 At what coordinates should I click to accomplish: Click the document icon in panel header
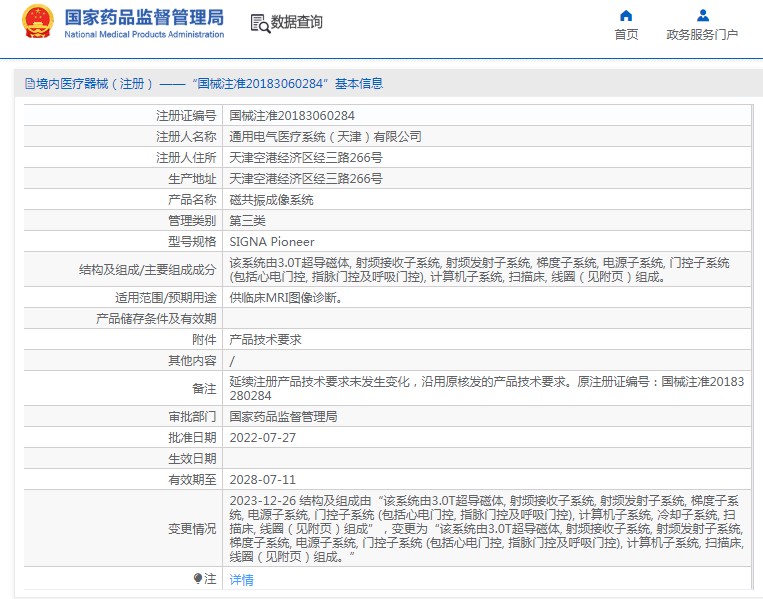click(x=29, y=84)
